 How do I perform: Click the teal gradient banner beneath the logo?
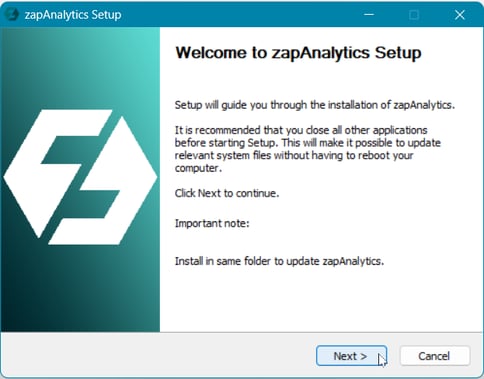pyautogui.click(x=80, y=290)
